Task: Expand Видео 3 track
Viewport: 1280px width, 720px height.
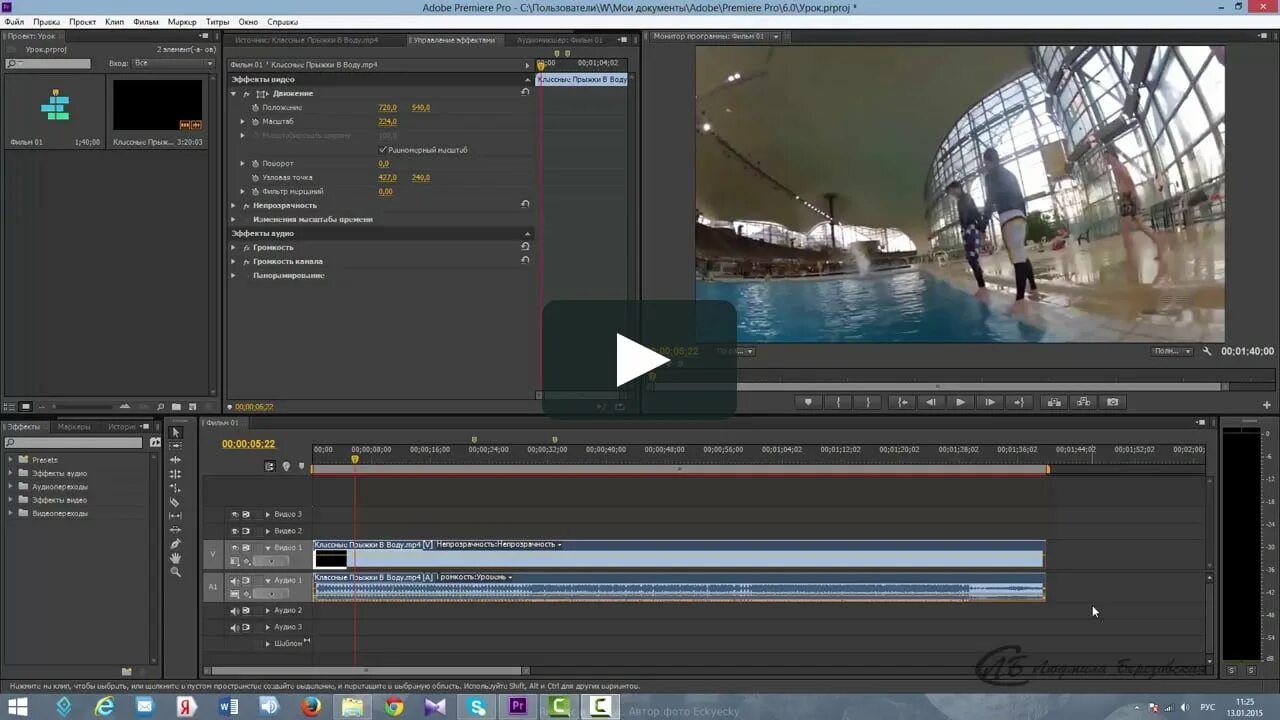Action: click(267, 514)
